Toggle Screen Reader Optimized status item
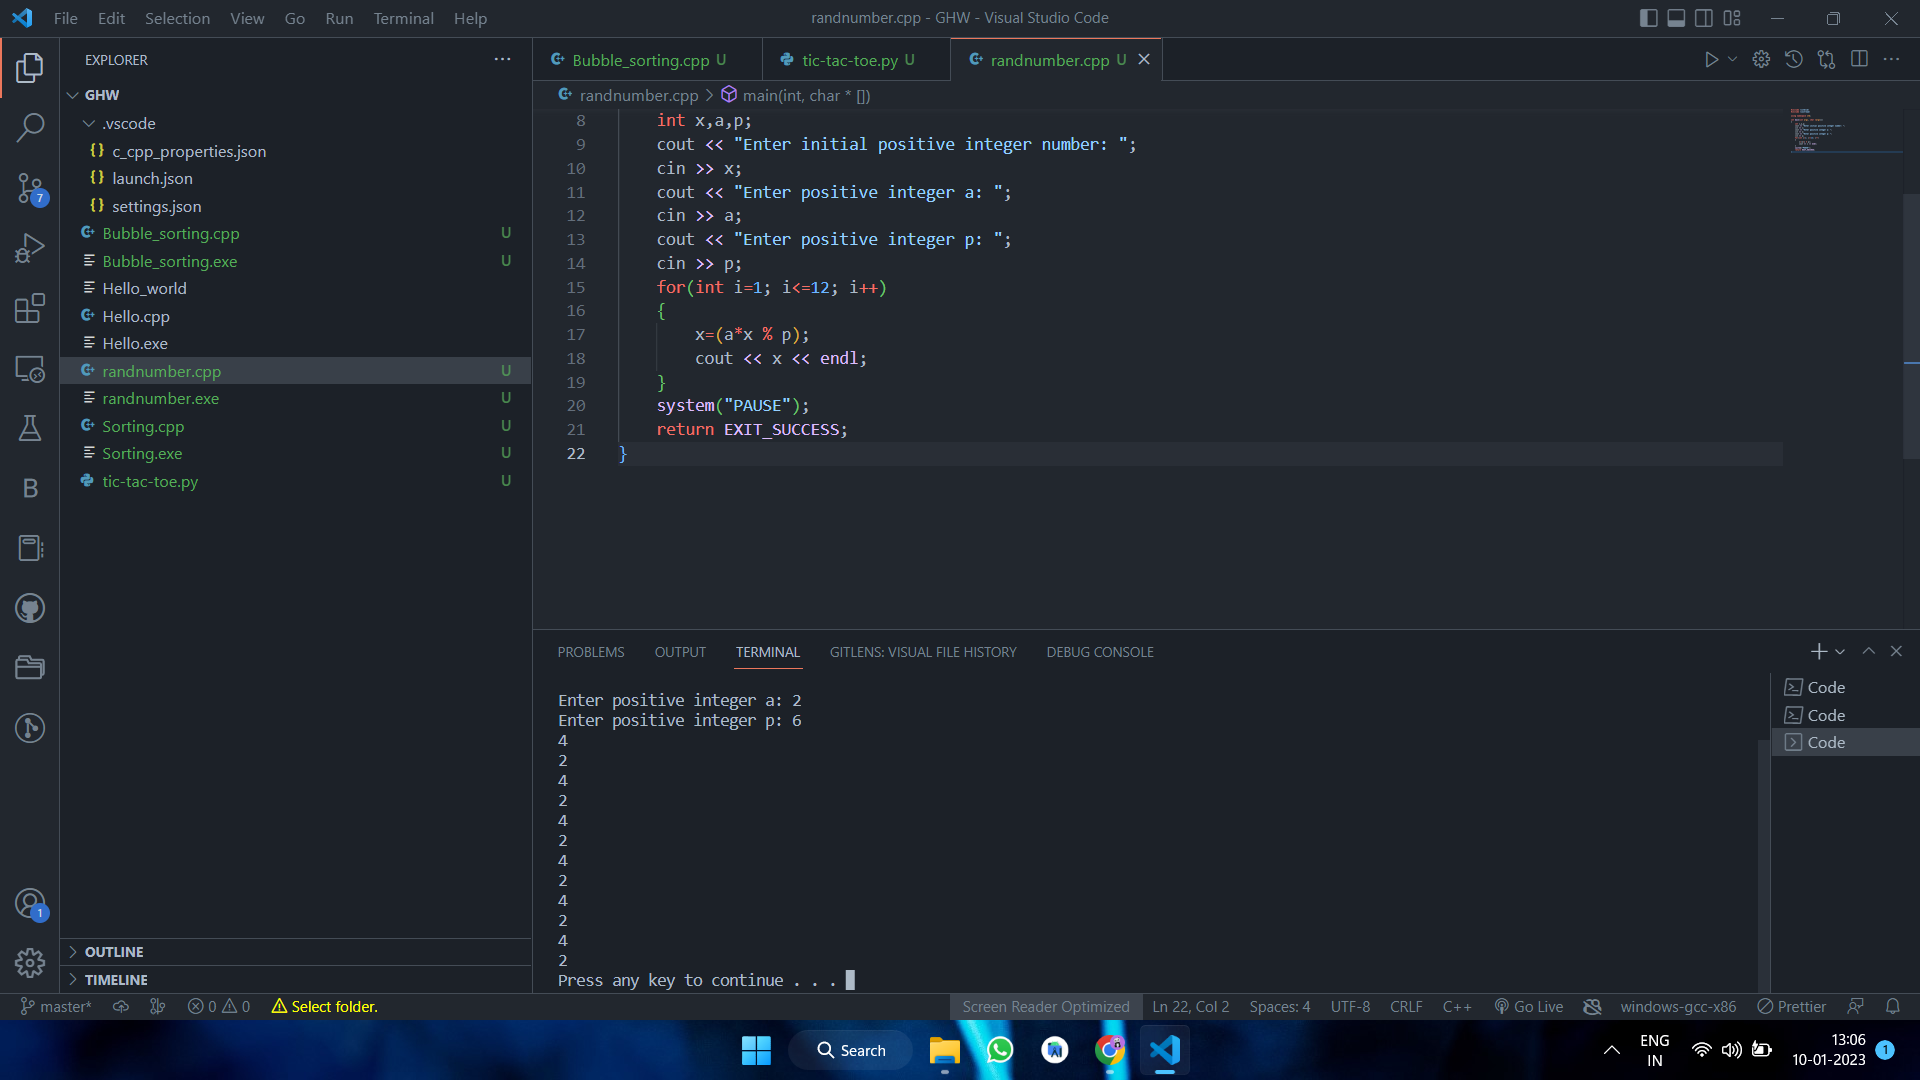 [x=1045, y=1006]
